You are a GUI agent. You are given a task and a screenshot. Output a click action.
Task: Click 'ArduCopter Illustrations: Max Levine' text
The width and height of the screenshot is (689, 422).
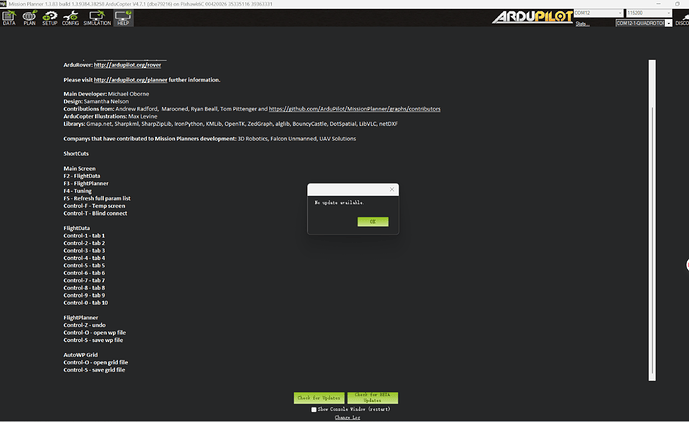pyautogui.click(x=110, y=116)
